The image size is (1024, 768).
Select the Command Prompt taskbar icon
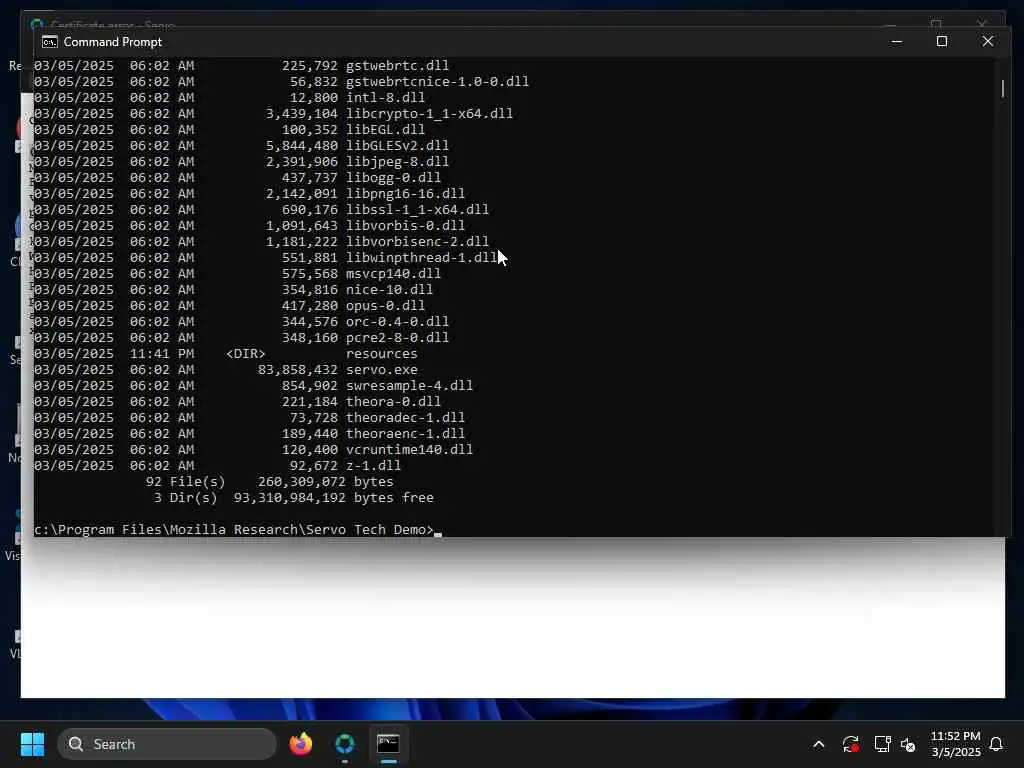pos(389,744)
